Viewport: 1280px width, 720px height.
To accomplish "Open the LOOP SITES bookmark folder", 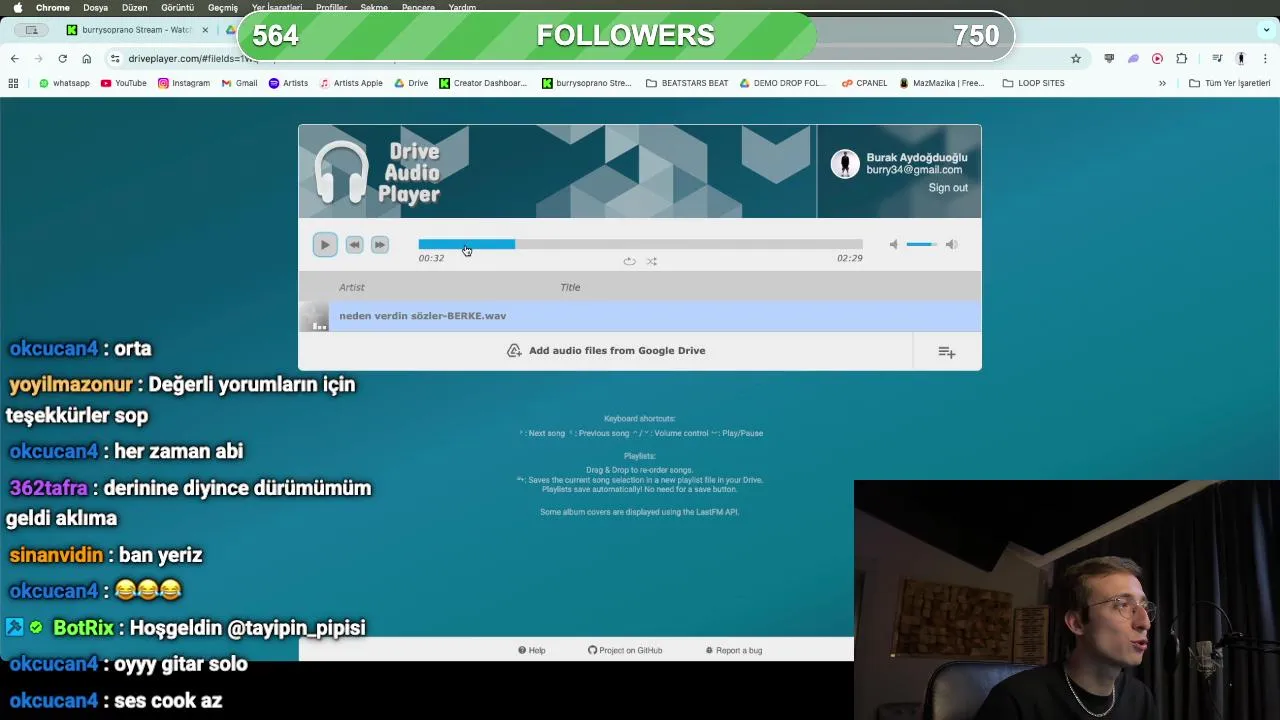I will click(1033, 83).
